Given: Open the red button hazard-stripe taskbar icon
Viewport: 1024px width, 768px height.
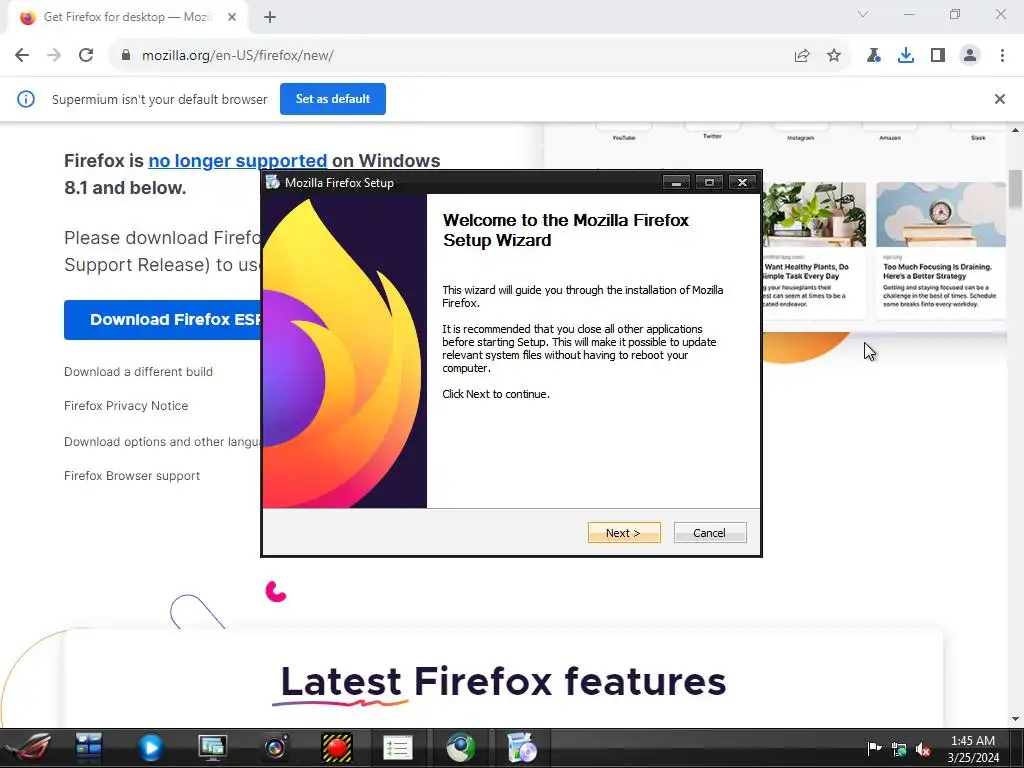Looking at the screenshot, I should coord(337,748).
